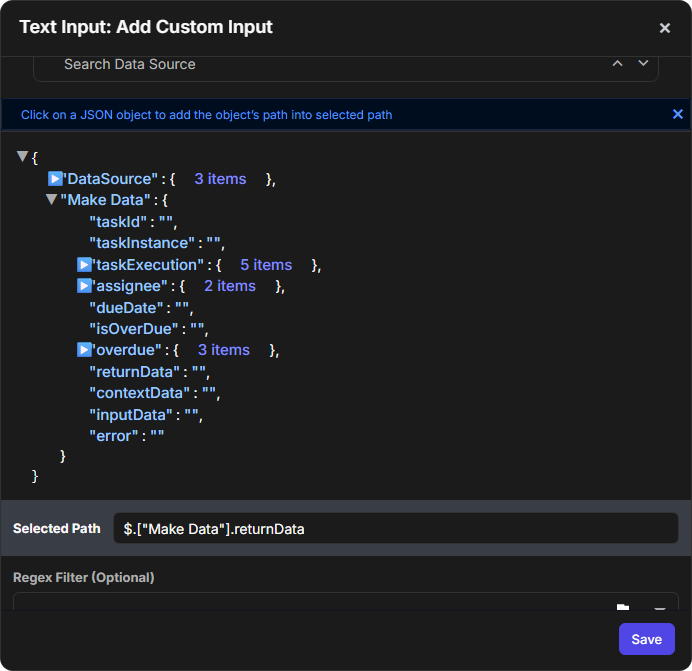Image resolution: width=692 pixels, height=671 pixels.
Task: Click the "taskExecution" key label
Action: (148, 265)
